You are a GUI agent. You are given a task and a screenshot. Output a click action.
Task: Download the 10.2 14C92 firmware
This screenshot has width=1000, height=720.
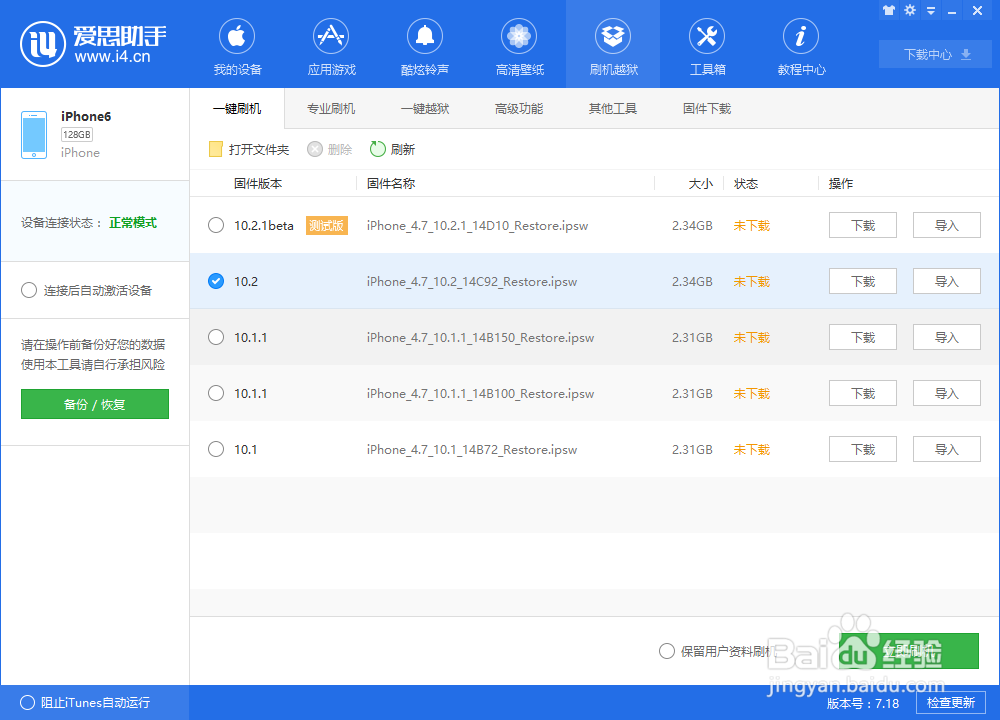(x=863, y=281)
